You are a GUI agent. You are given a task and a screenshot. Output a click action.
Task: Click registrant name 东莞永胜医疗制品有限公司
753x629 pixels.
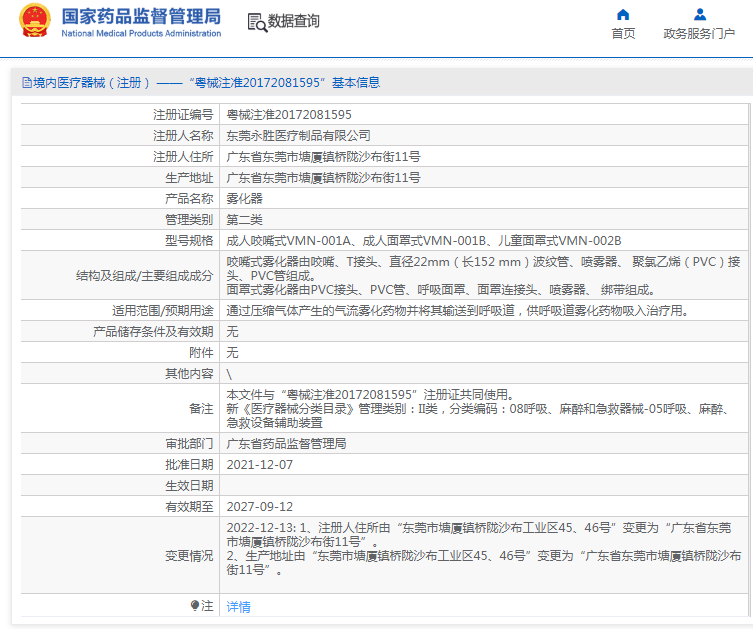coord(298,135)
